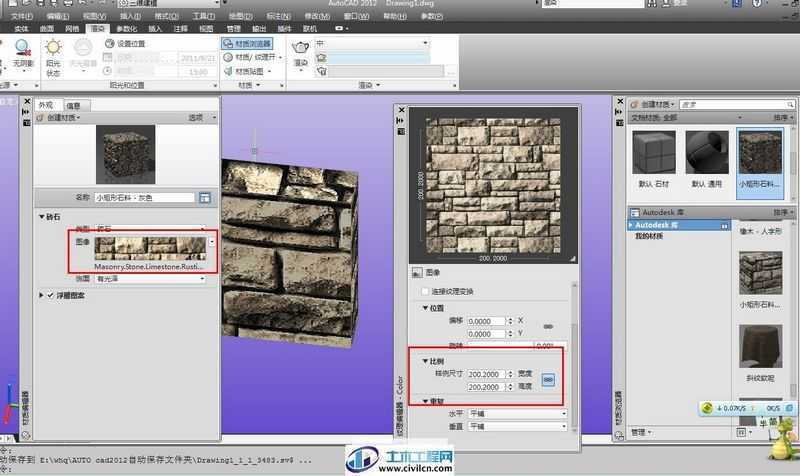
Task: Click the 无阴影 no shadows icon
Action: [x=22, y=48]
